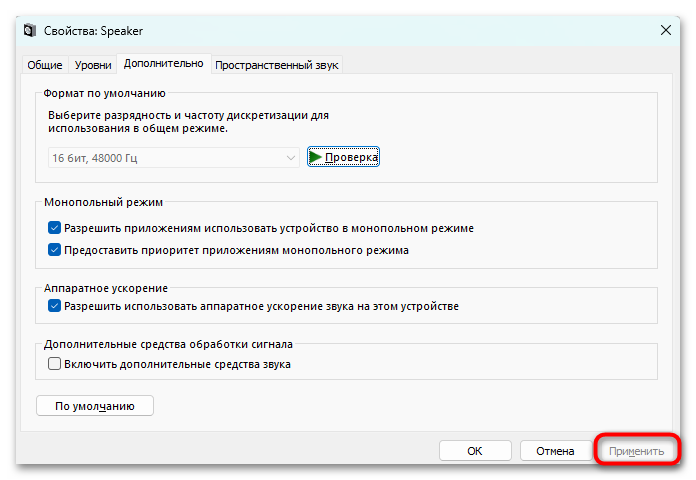Screen dimensions: 696x480
Task: Switch to the Общие tab
Action: [45, 65]
